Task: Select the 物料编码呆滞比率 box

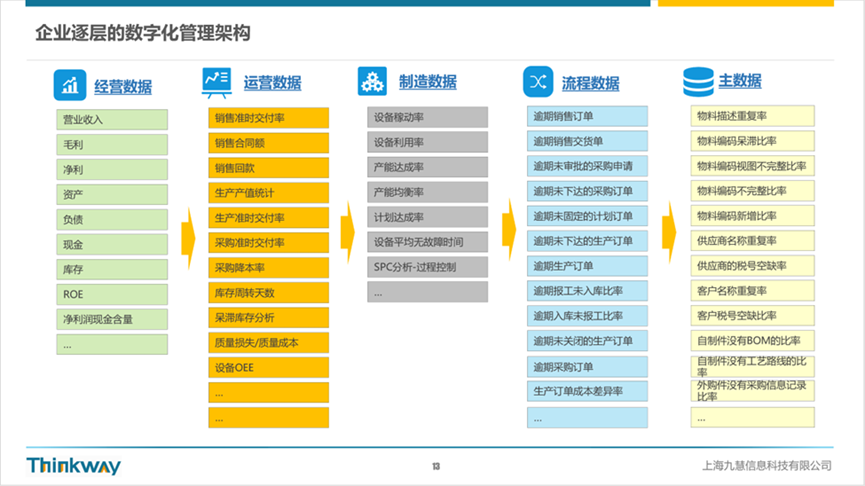Action: (752, 141)
